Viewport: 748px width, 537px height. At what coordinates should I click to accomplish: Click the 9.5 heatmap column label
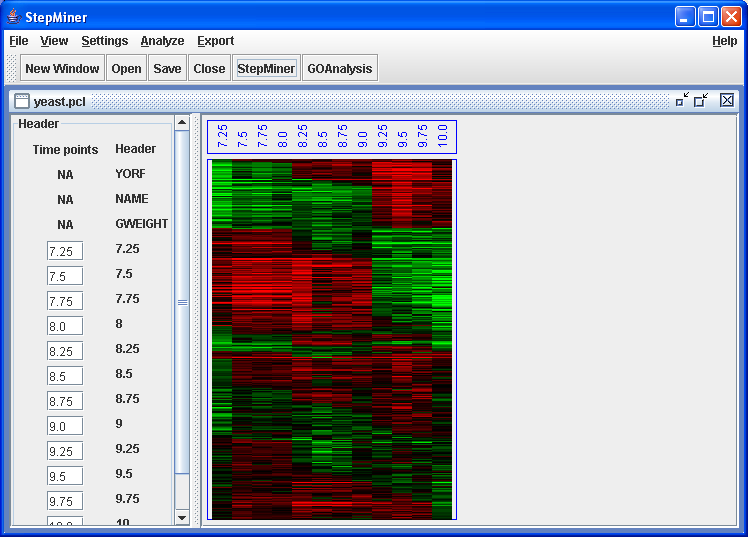pos(402,139)
